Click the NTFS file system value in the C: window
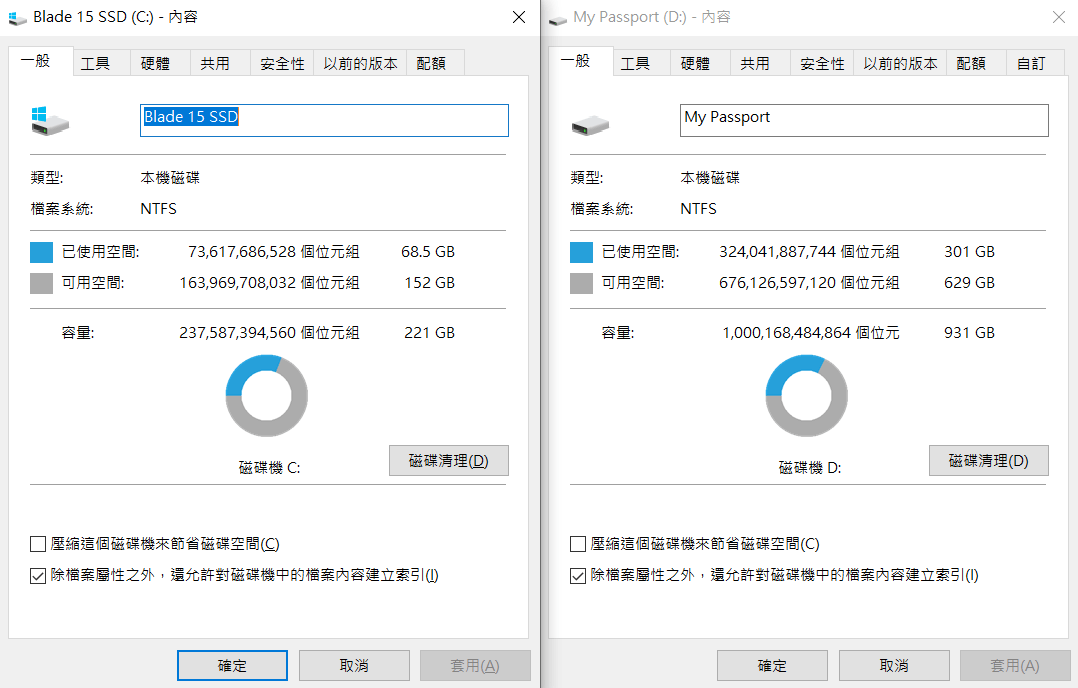 tap(158, 209)
